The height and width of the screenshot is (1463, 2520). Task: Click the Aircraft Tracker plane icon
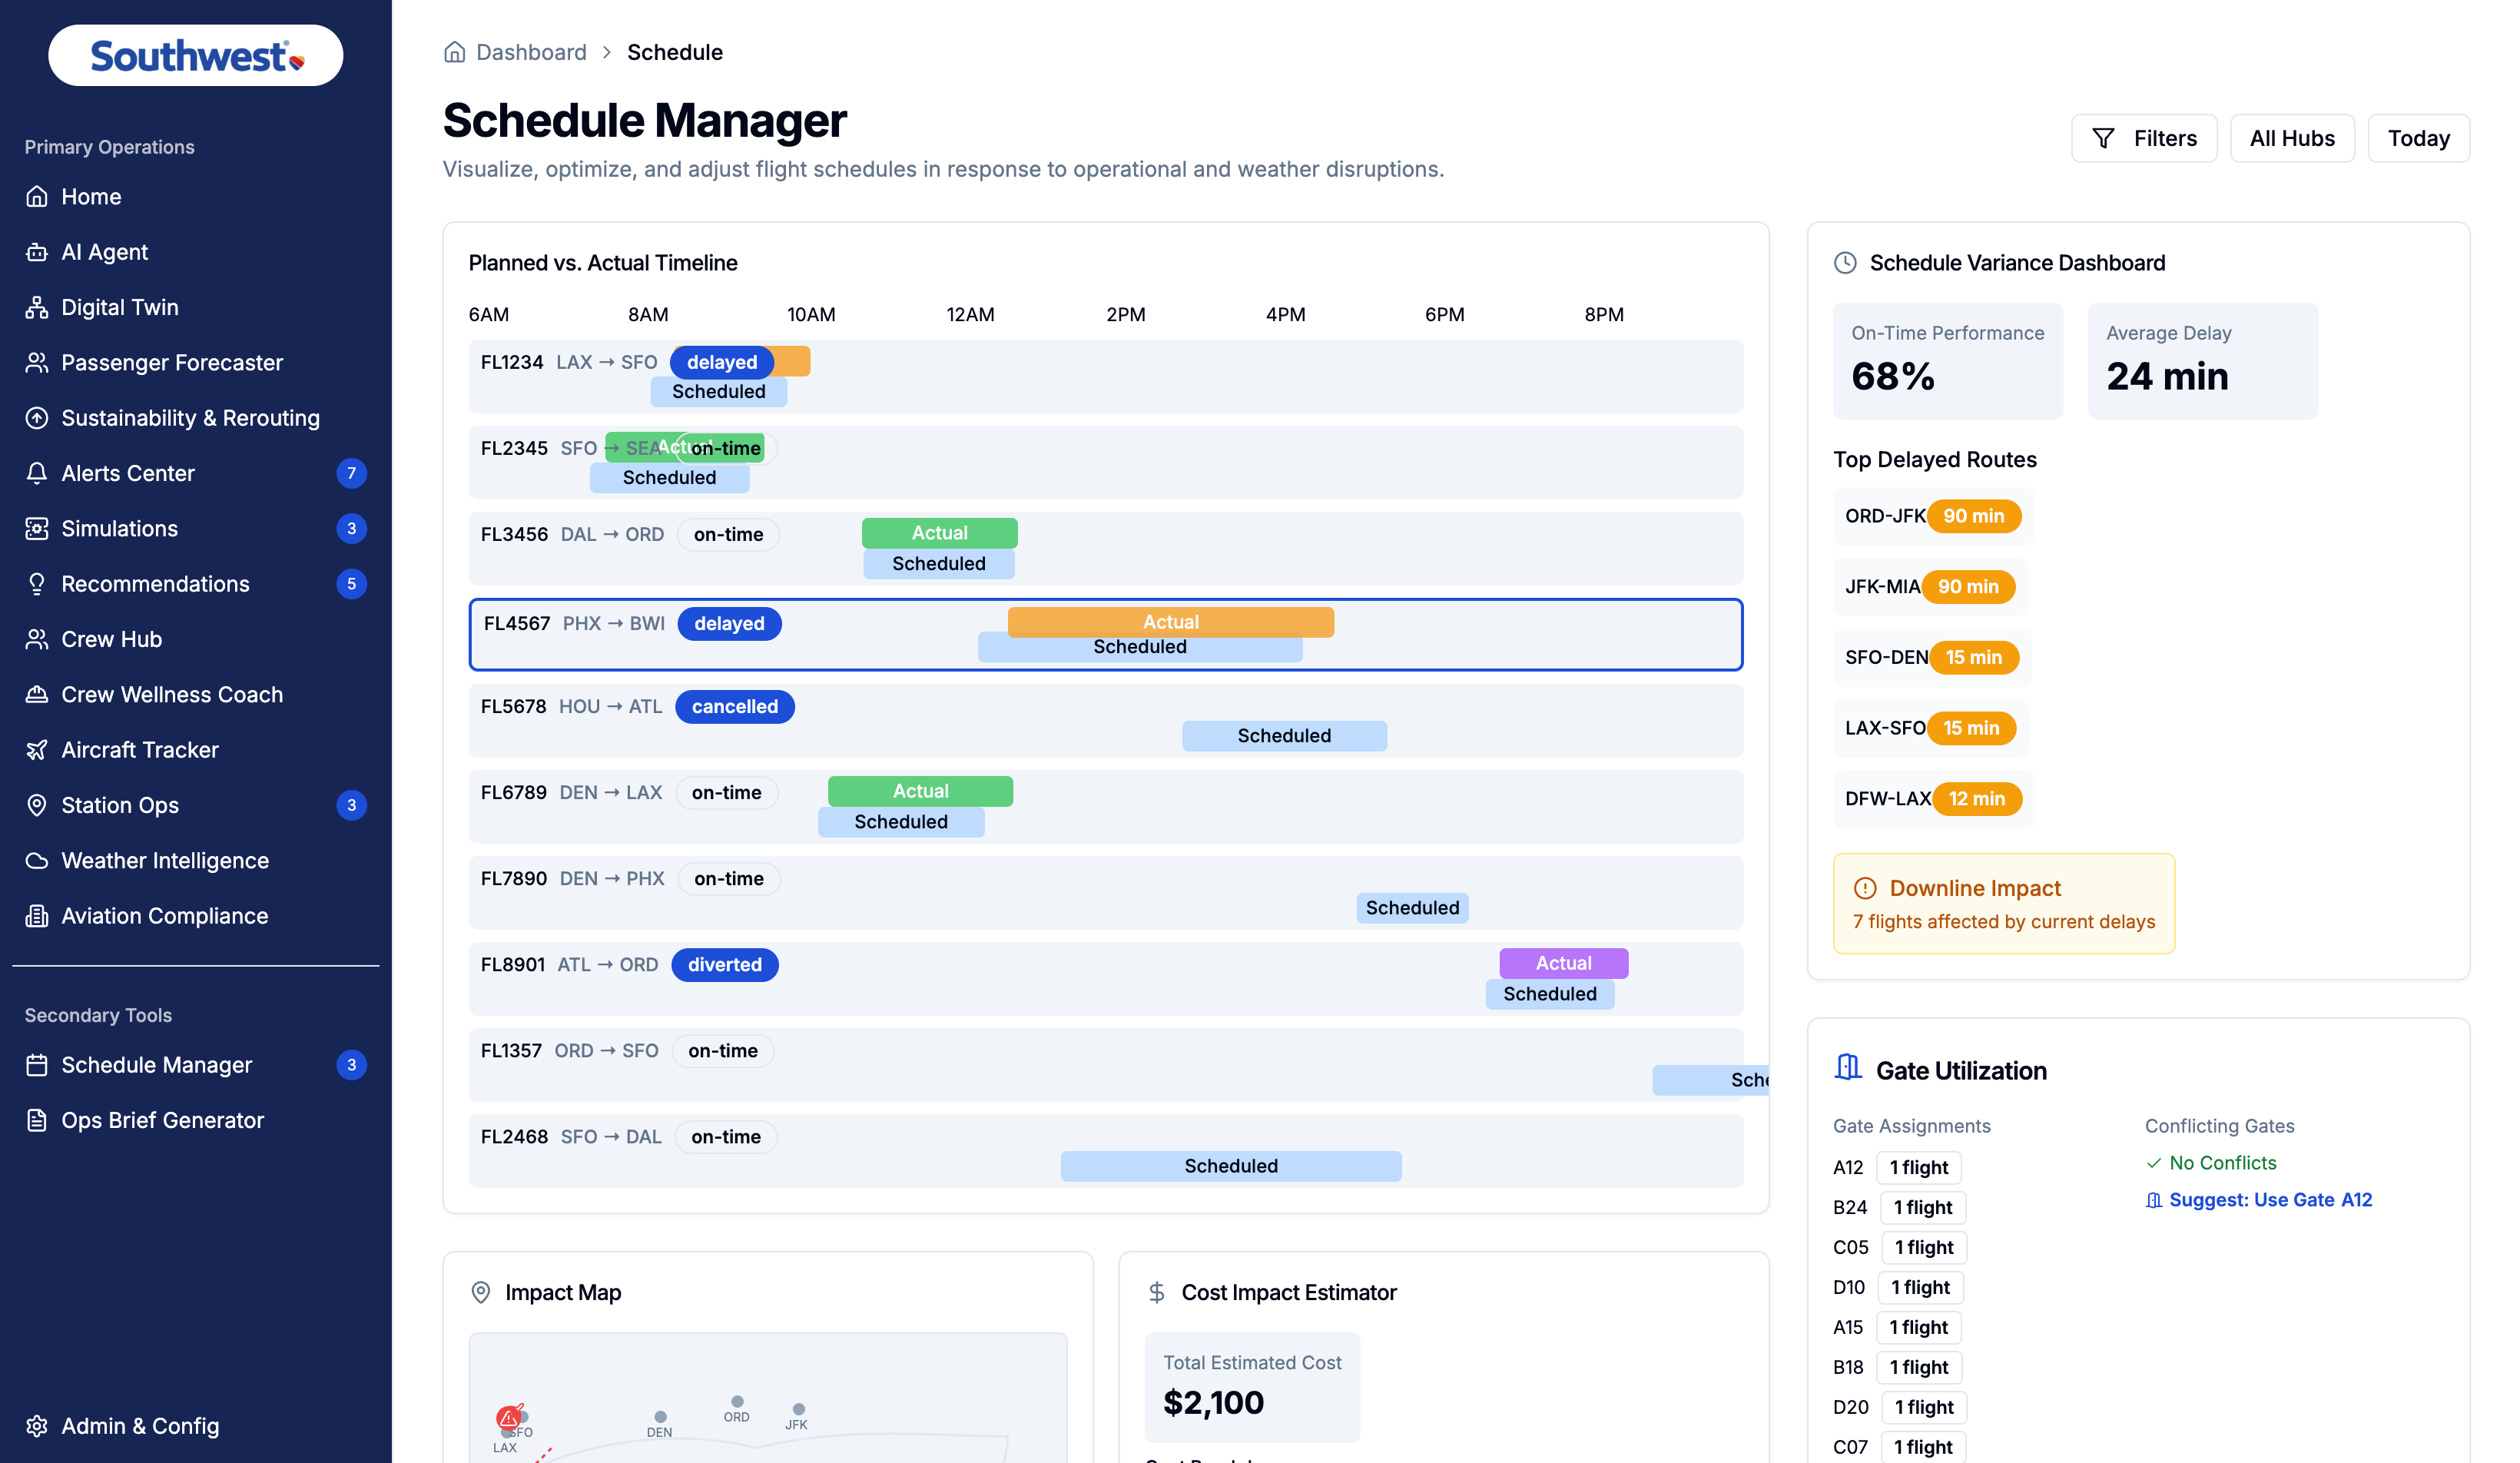(x=37, y=750)
